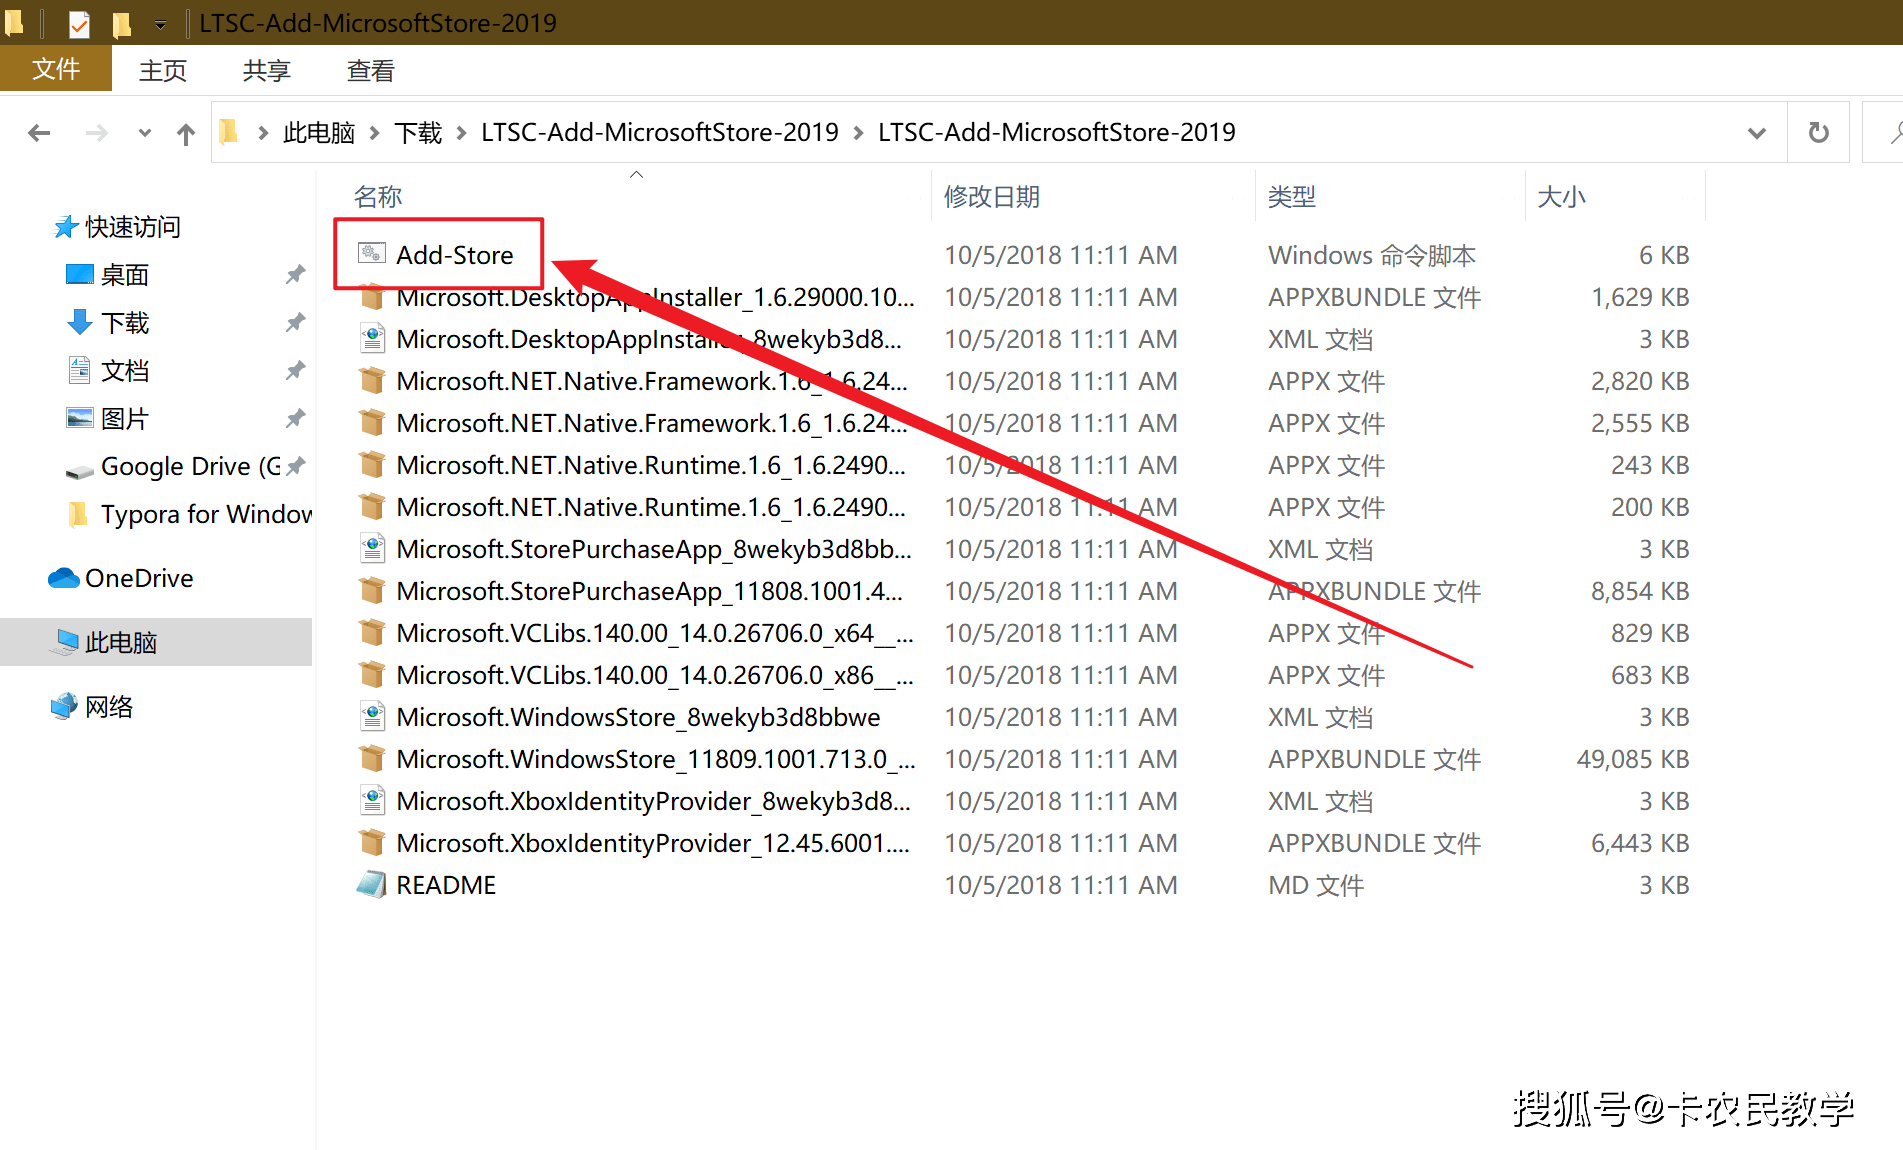The height and width of the screenshot is (1150, 1903).
Task: Click the README file icon
Action: [x=372, y=884]
